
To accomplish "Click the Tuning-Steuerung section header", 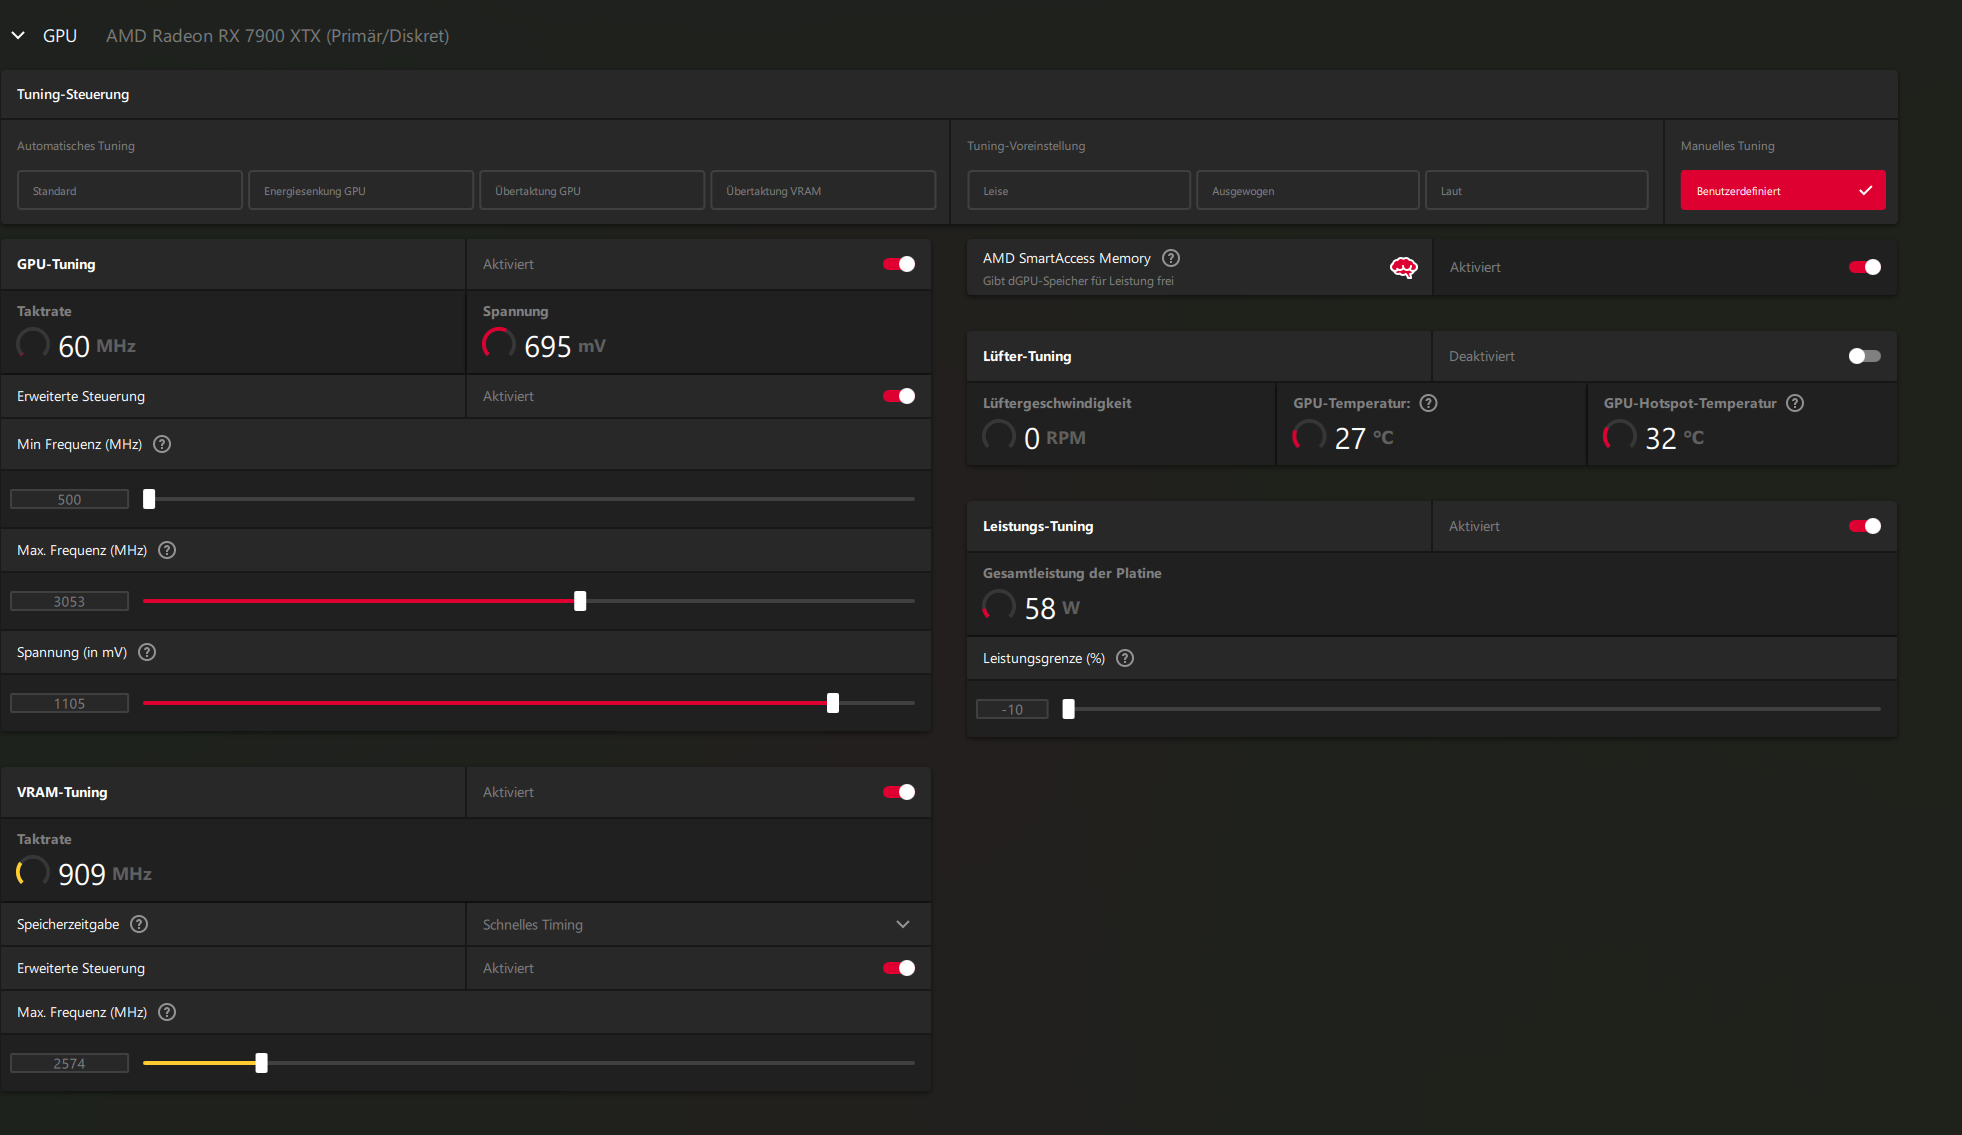I will (x=949, y=94).
